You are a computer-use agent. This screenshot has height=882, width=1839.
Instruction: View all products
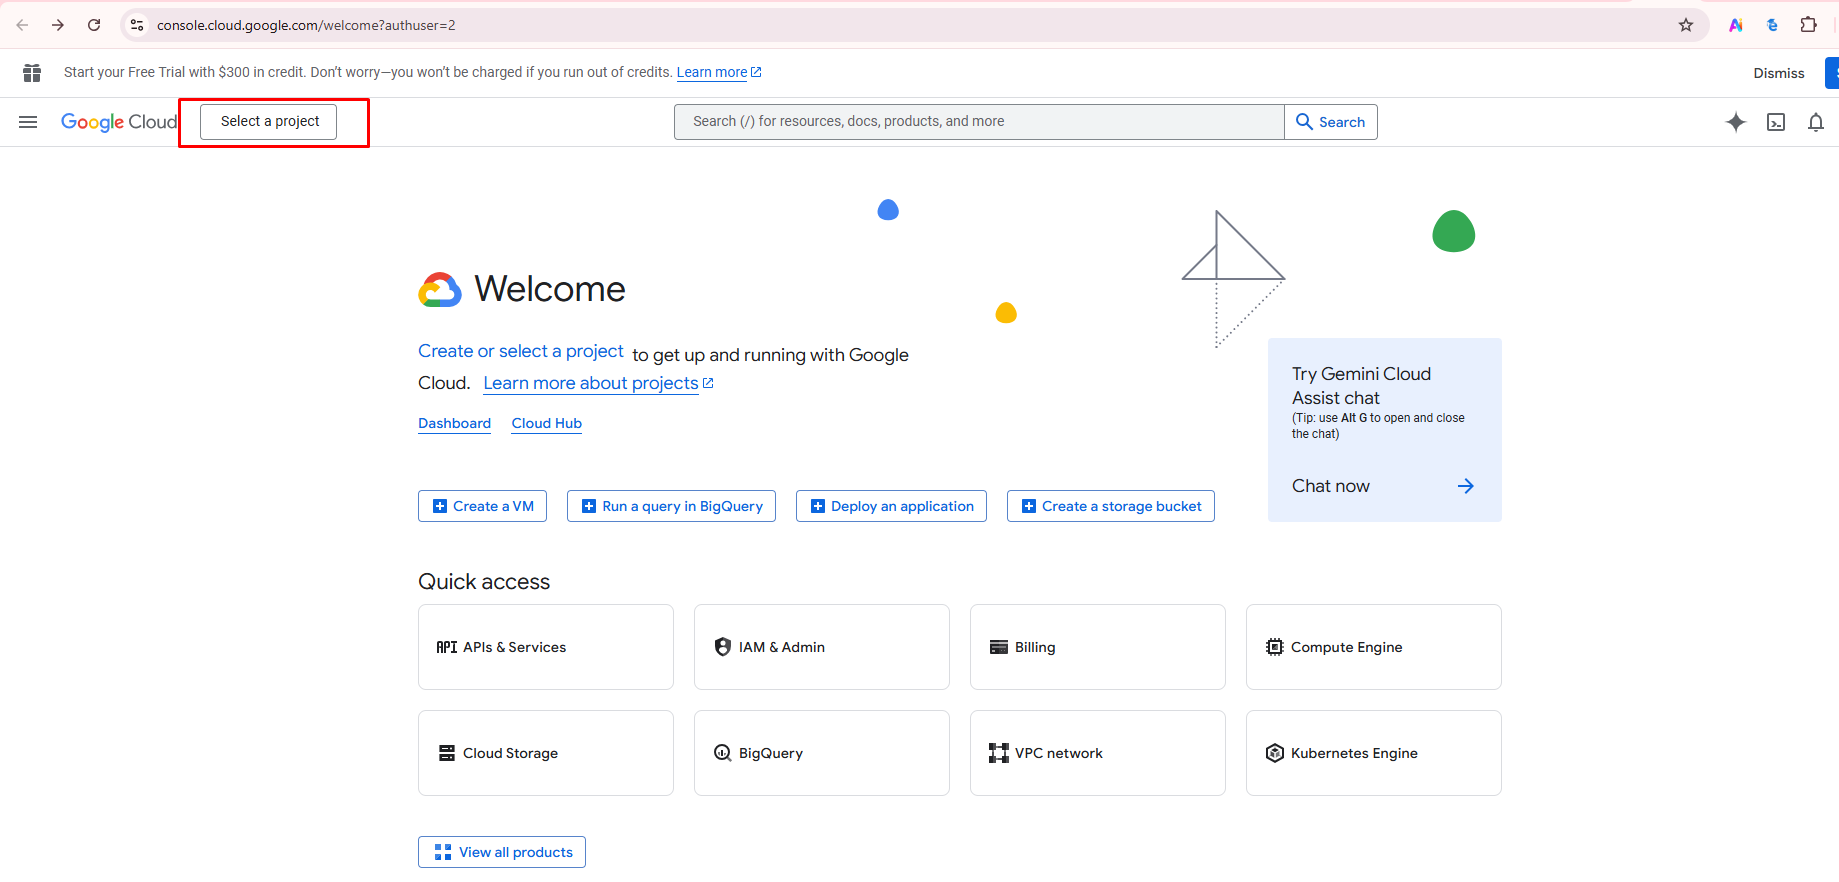[x=502, y=852]
